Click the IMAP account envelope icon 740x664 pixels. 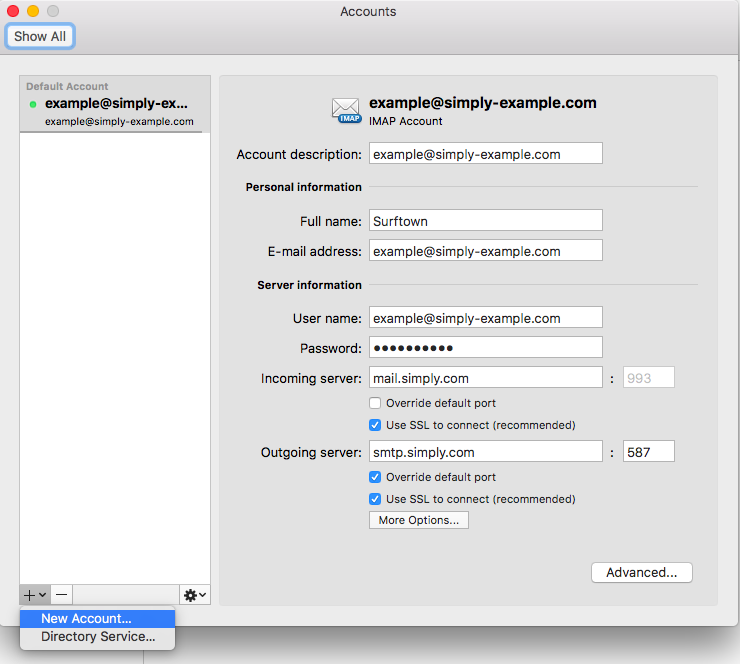[346, 111]
